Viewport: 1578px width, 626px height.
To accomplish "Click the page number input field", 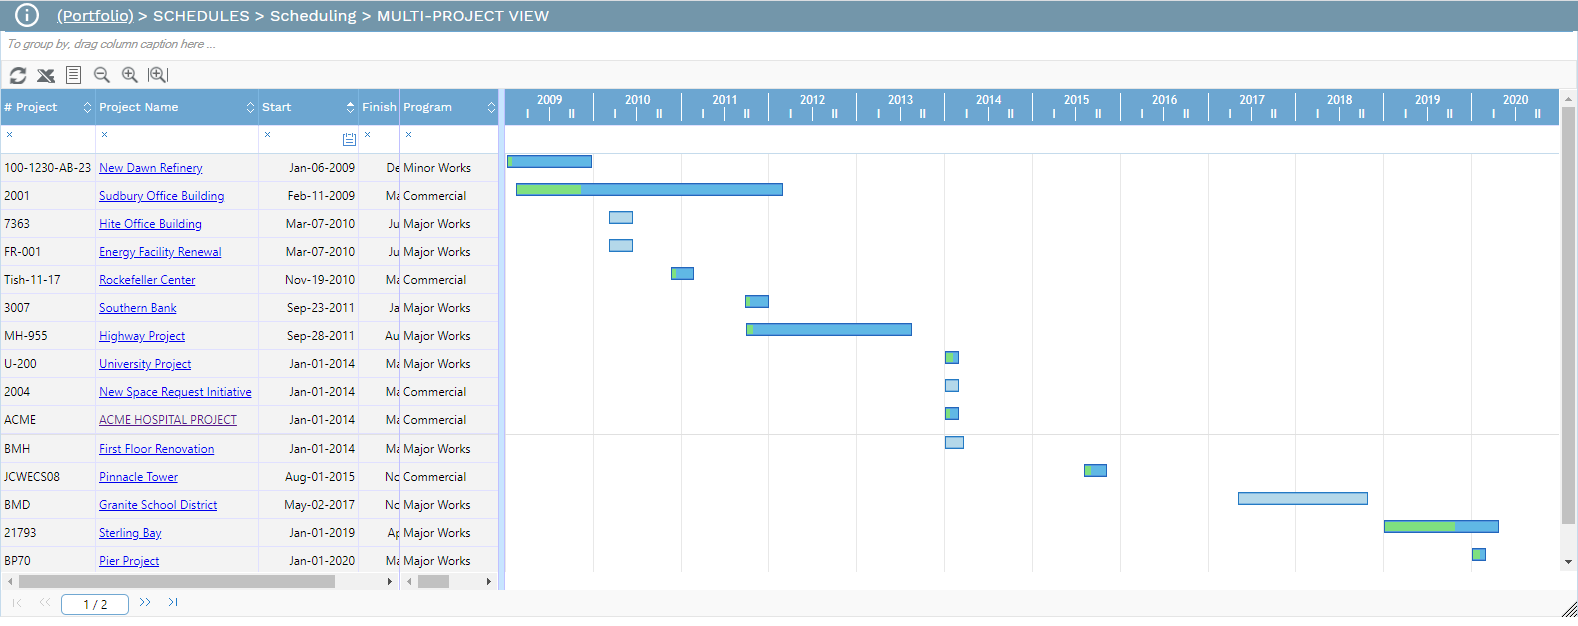I will point(95,604).
